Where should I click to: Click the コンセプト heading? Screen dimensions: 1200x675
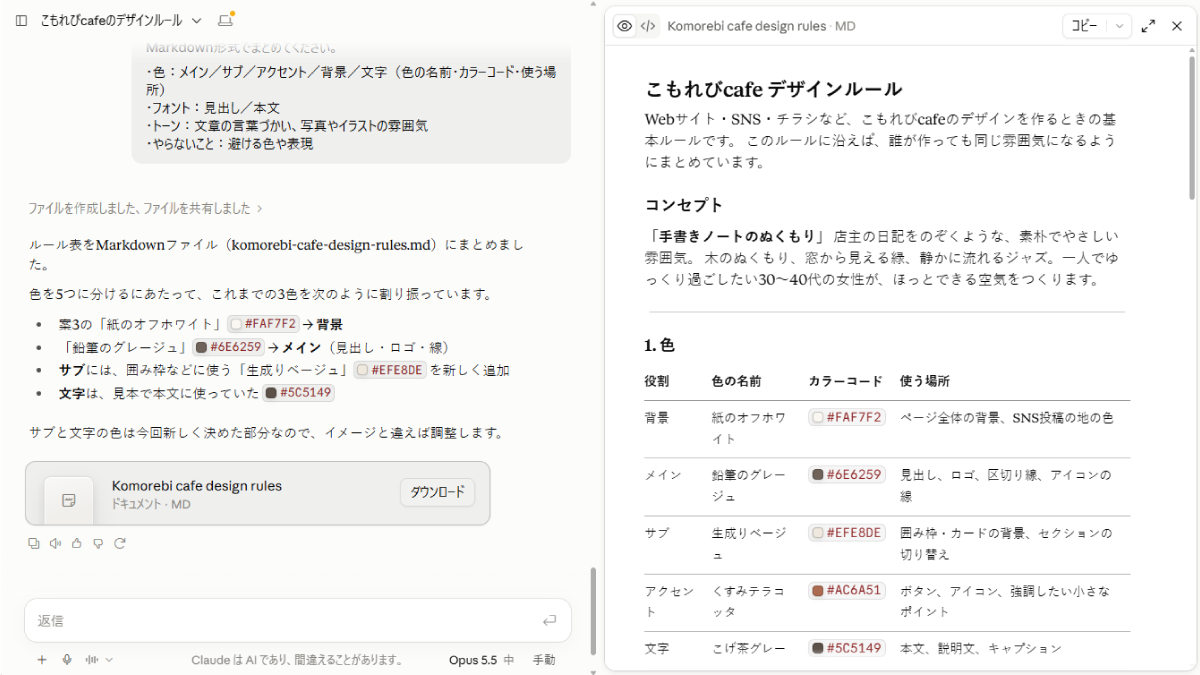(x=684, y=205)
